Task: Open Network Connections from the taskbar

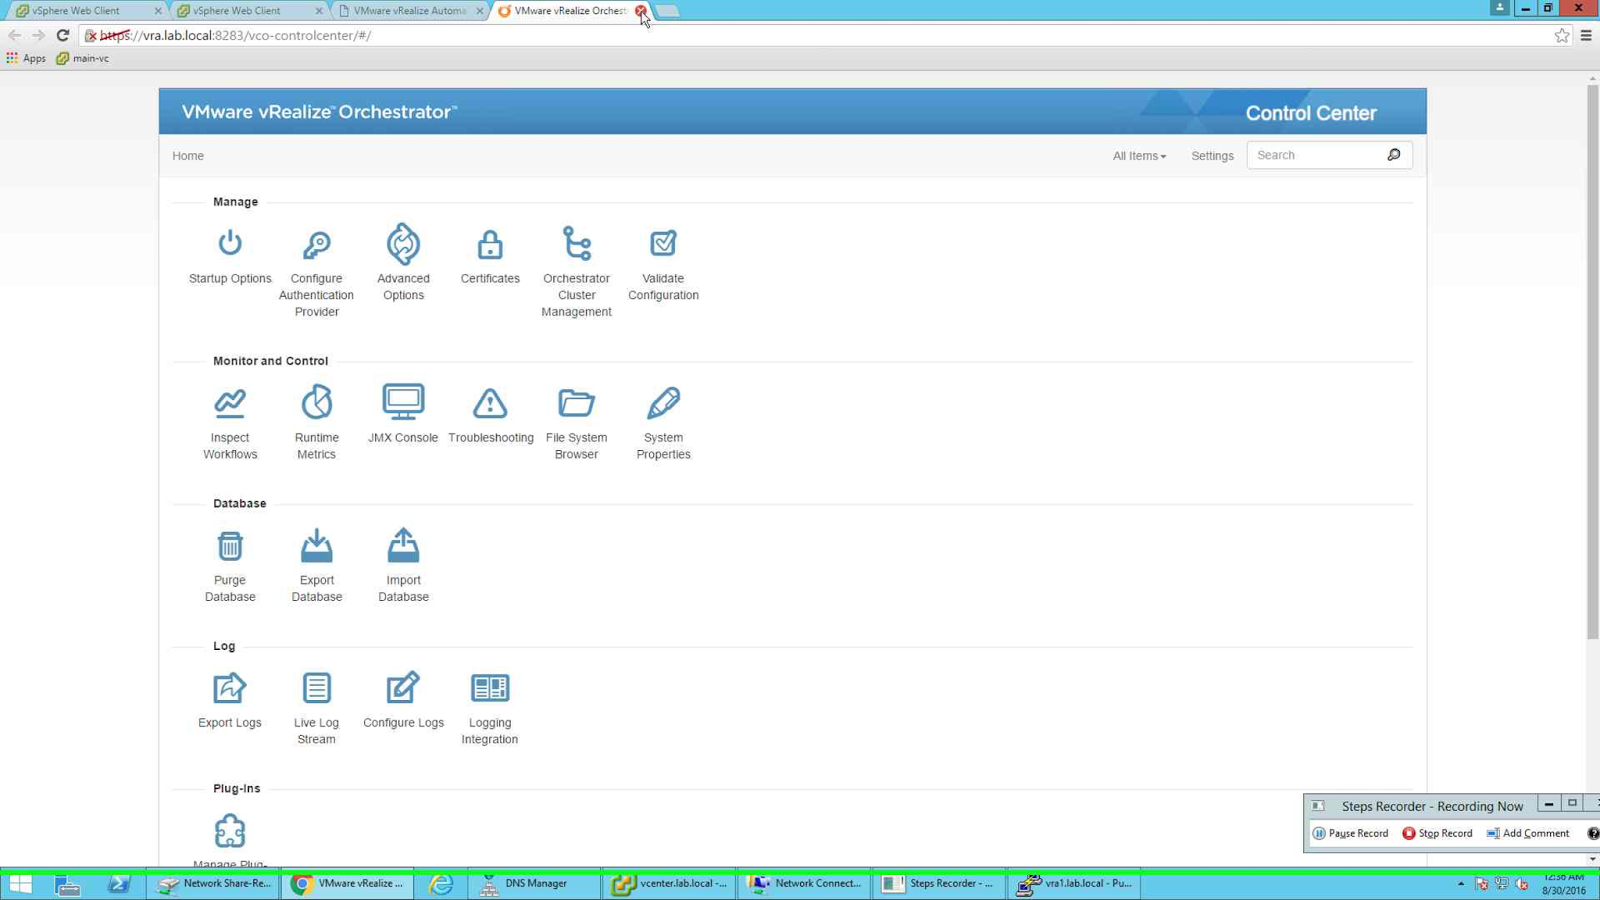Action: 805,884
